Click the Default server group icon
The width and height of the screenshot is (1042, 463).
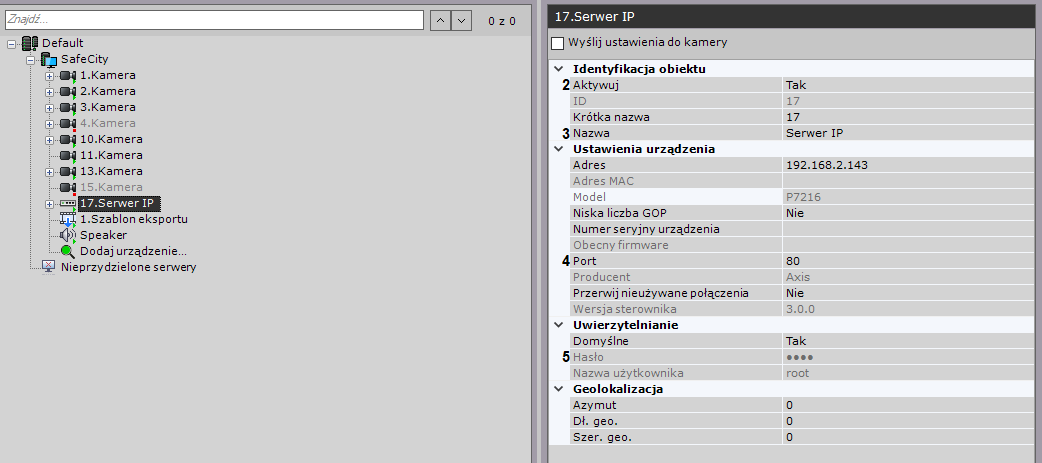29,43
